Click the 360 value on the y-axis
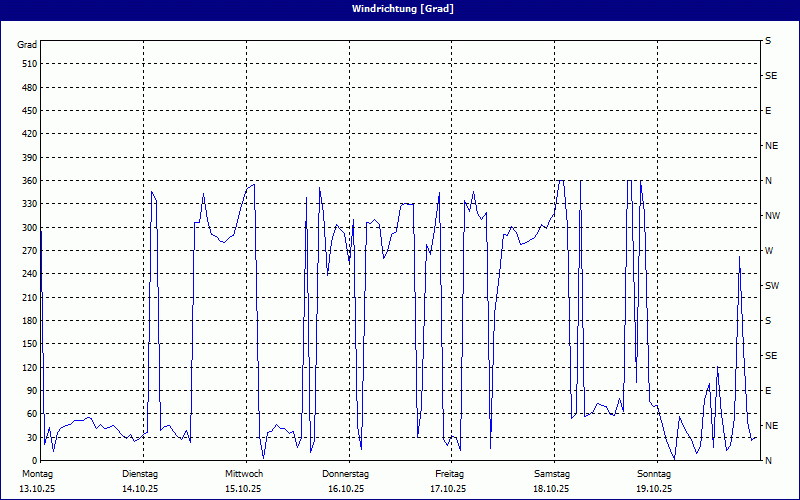This screenshot has width=800, height=500. click(x=28, y=181)
